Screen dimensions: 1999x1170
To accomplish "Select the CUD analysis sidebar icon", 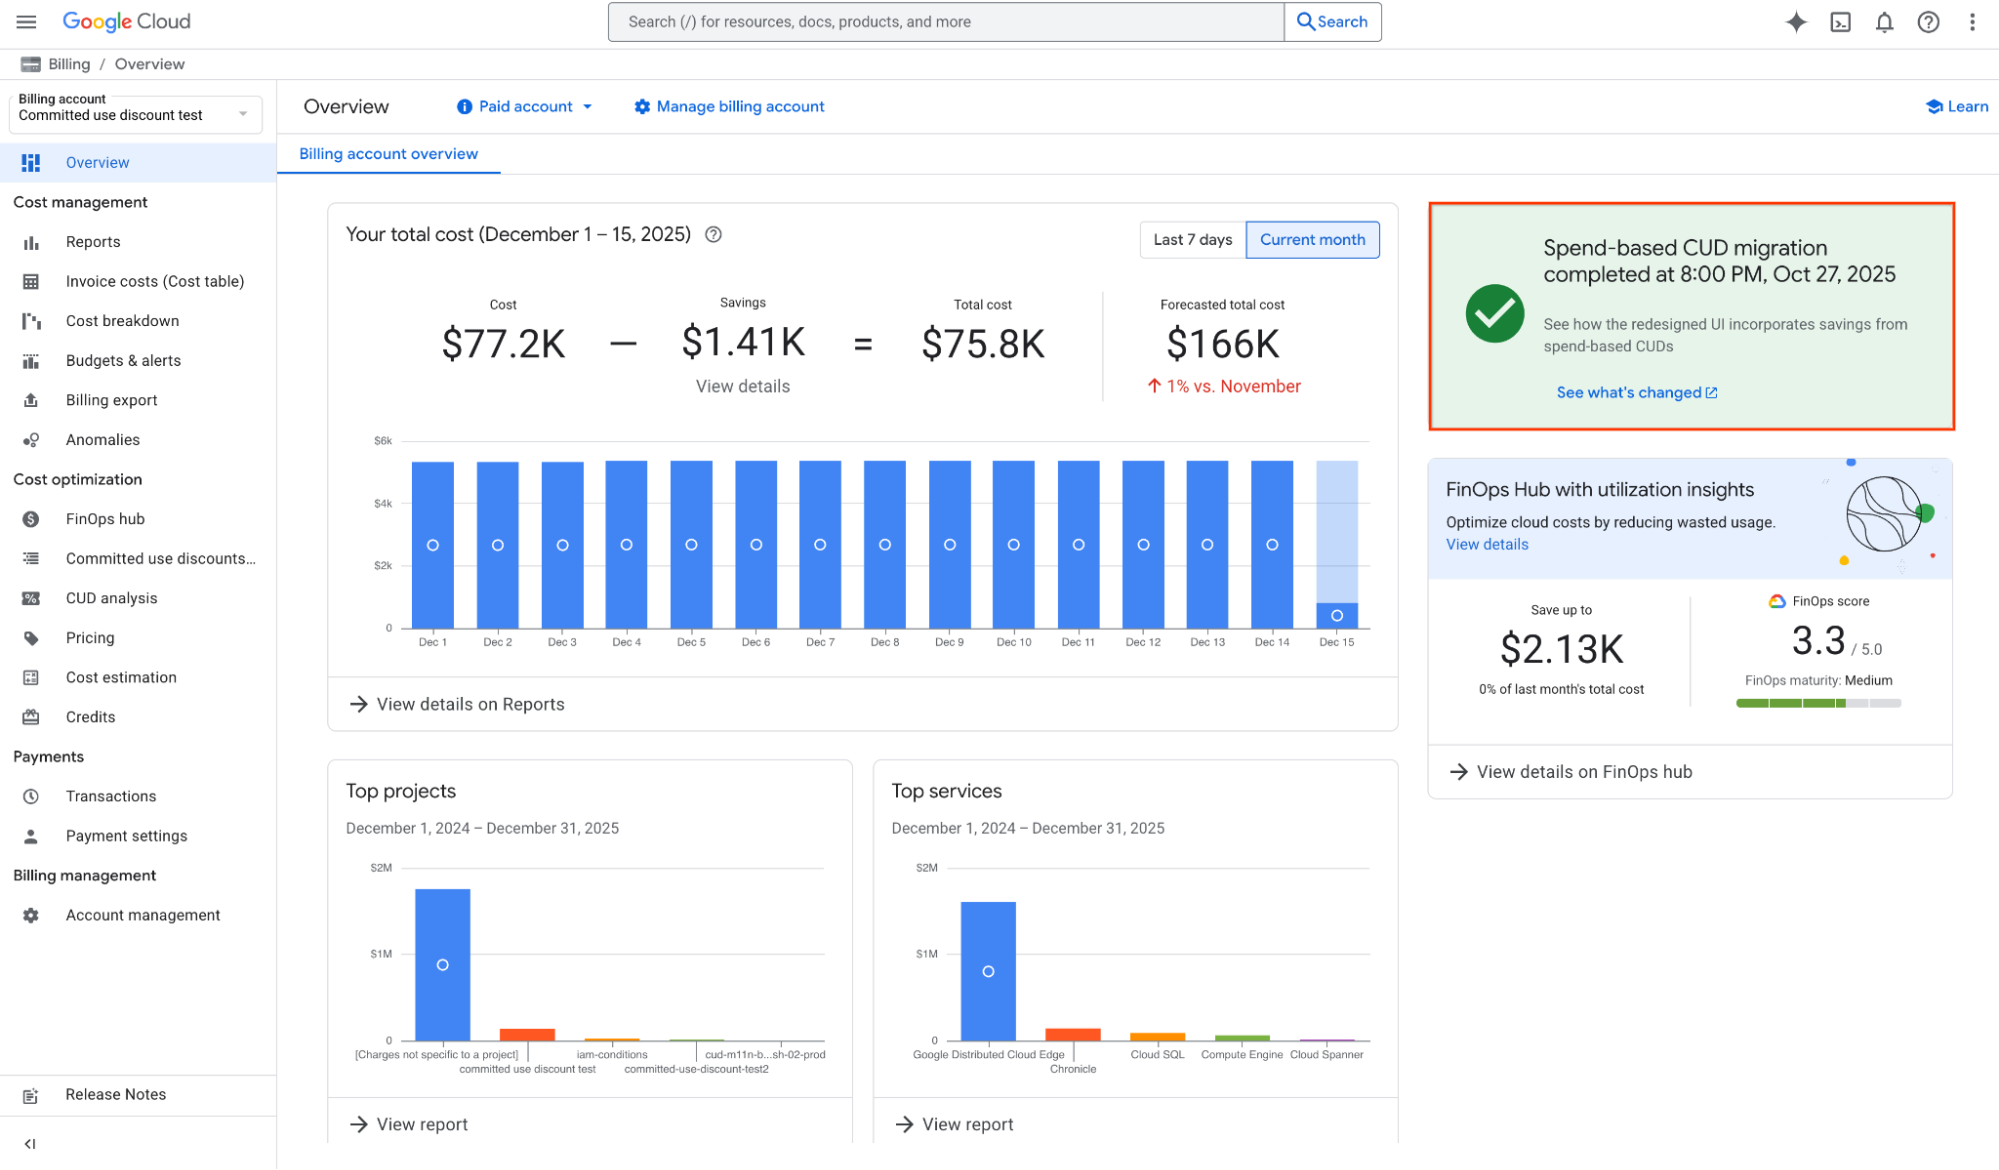I will 31,597.
